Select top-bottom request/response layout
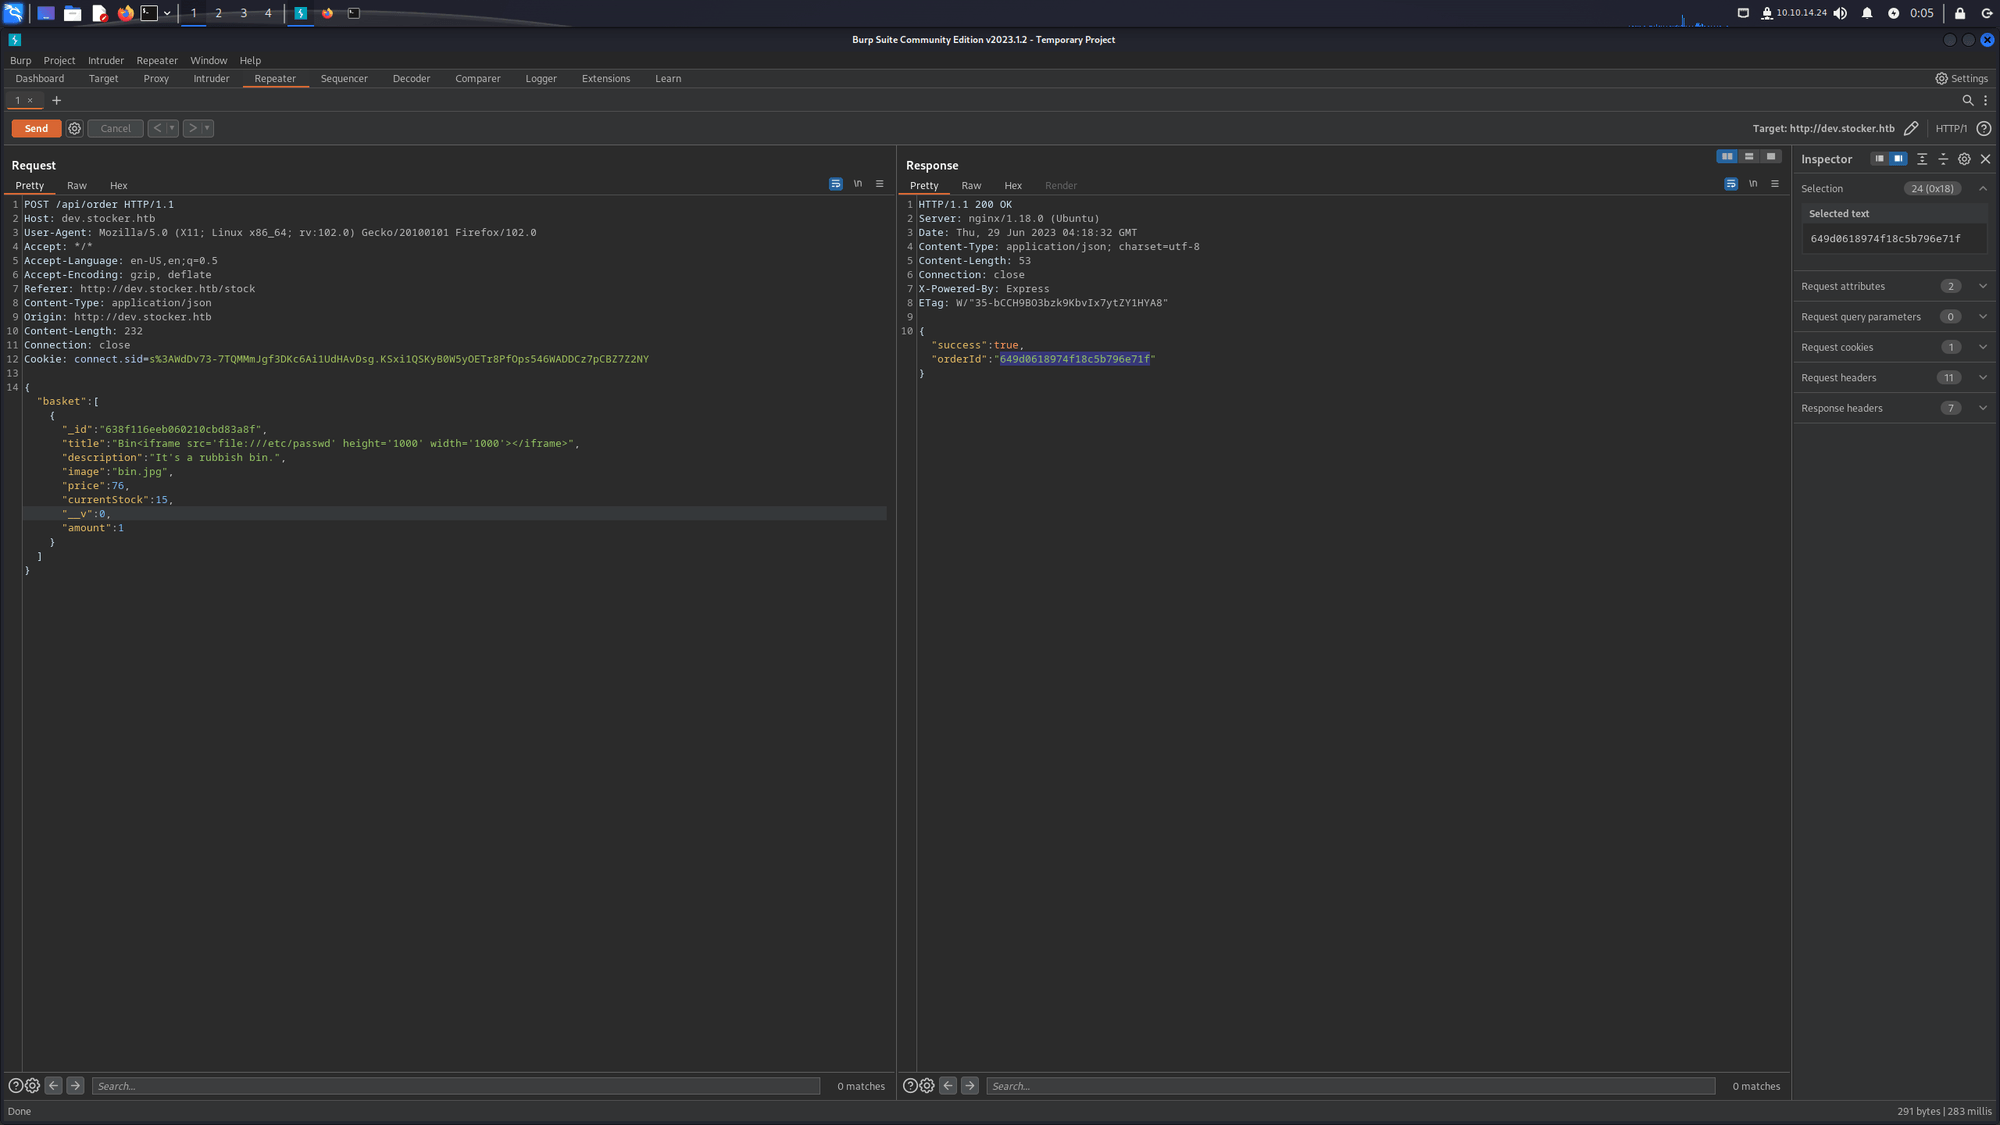The width and height of the screenshot is (2000, 1125). pos(1749,156)
